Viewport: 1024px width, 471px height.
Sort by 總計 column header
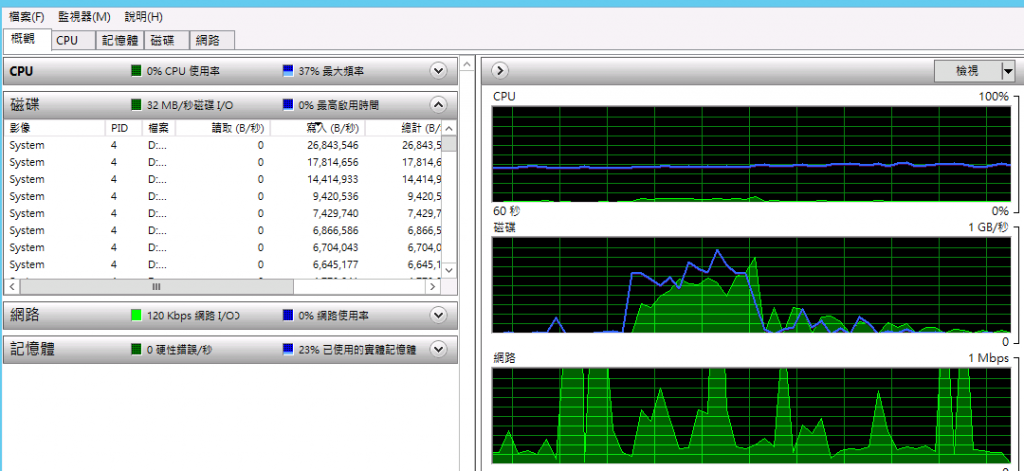404,127
